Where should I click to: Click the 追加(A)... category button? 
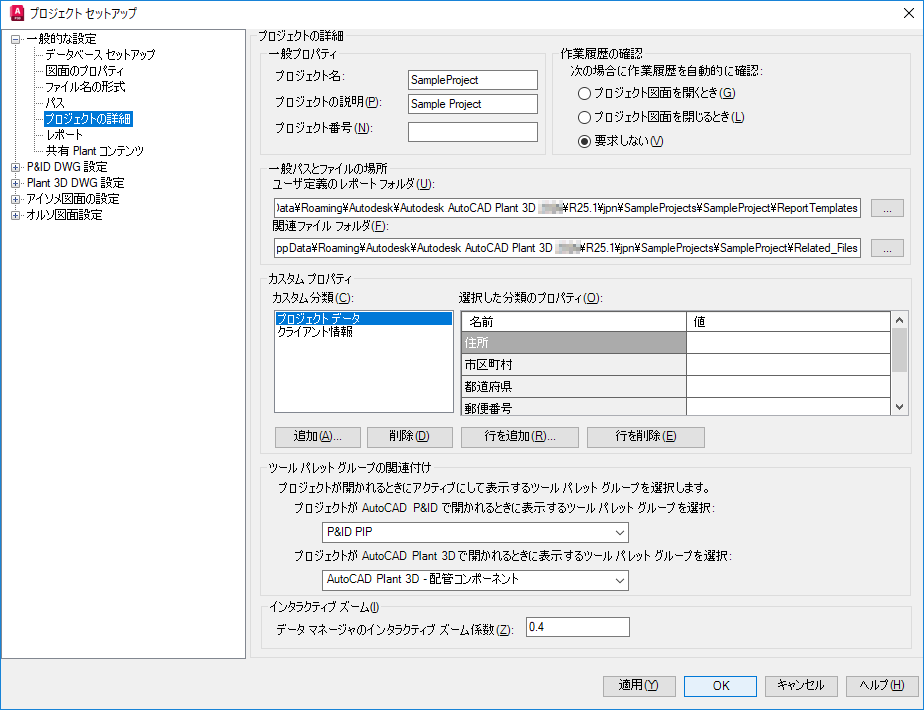(x=318, y=437)
